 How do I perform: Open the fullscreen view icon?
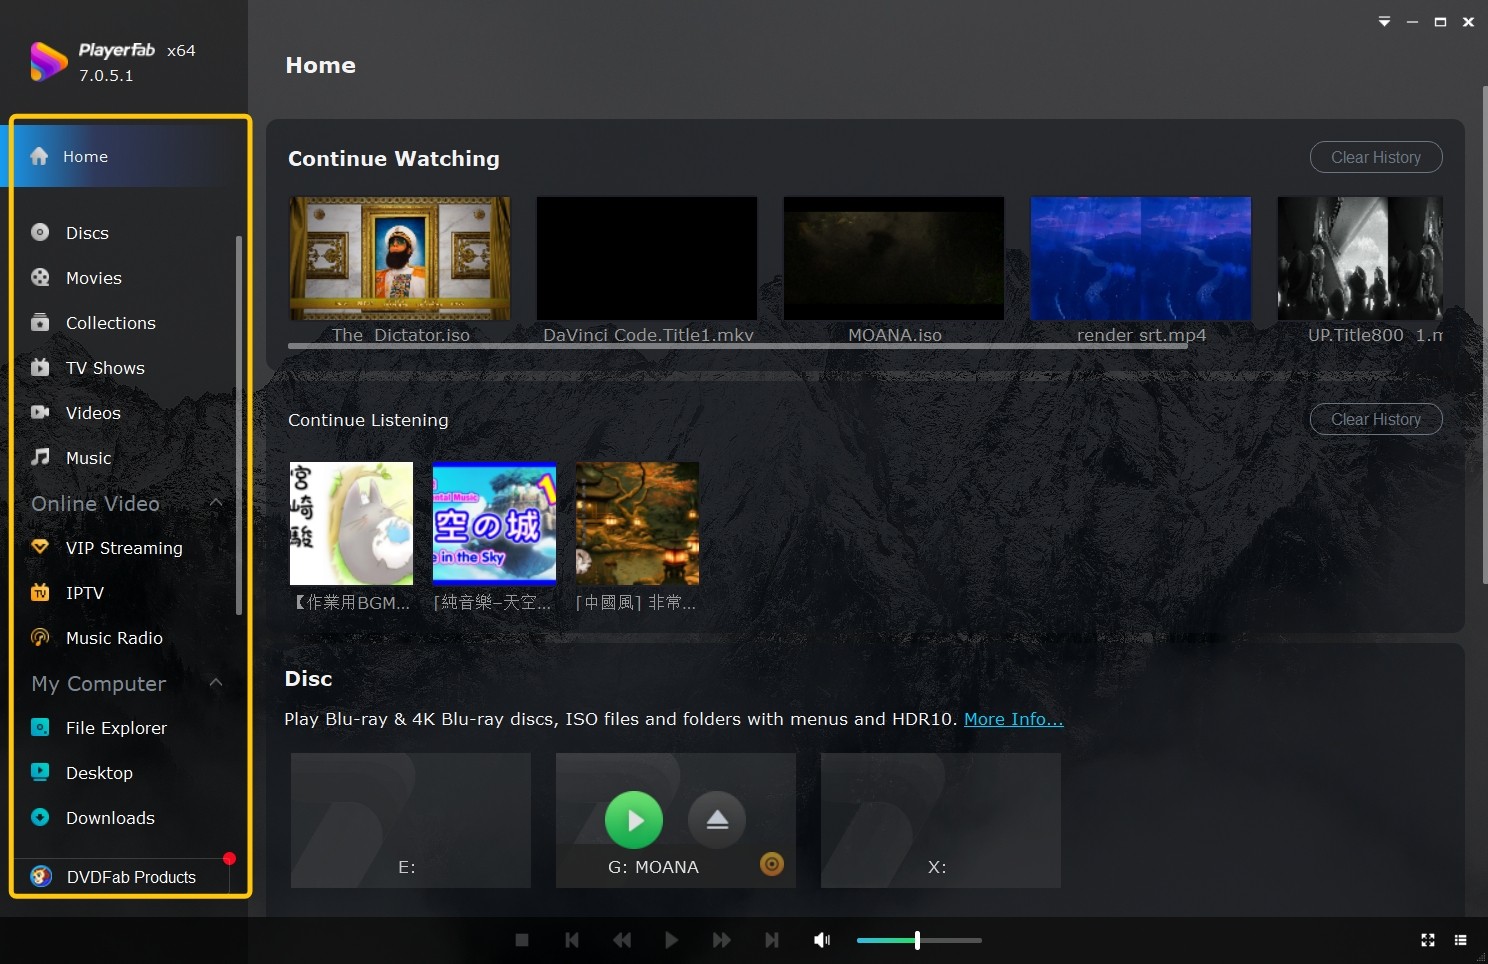click(x=1427, y=939)
